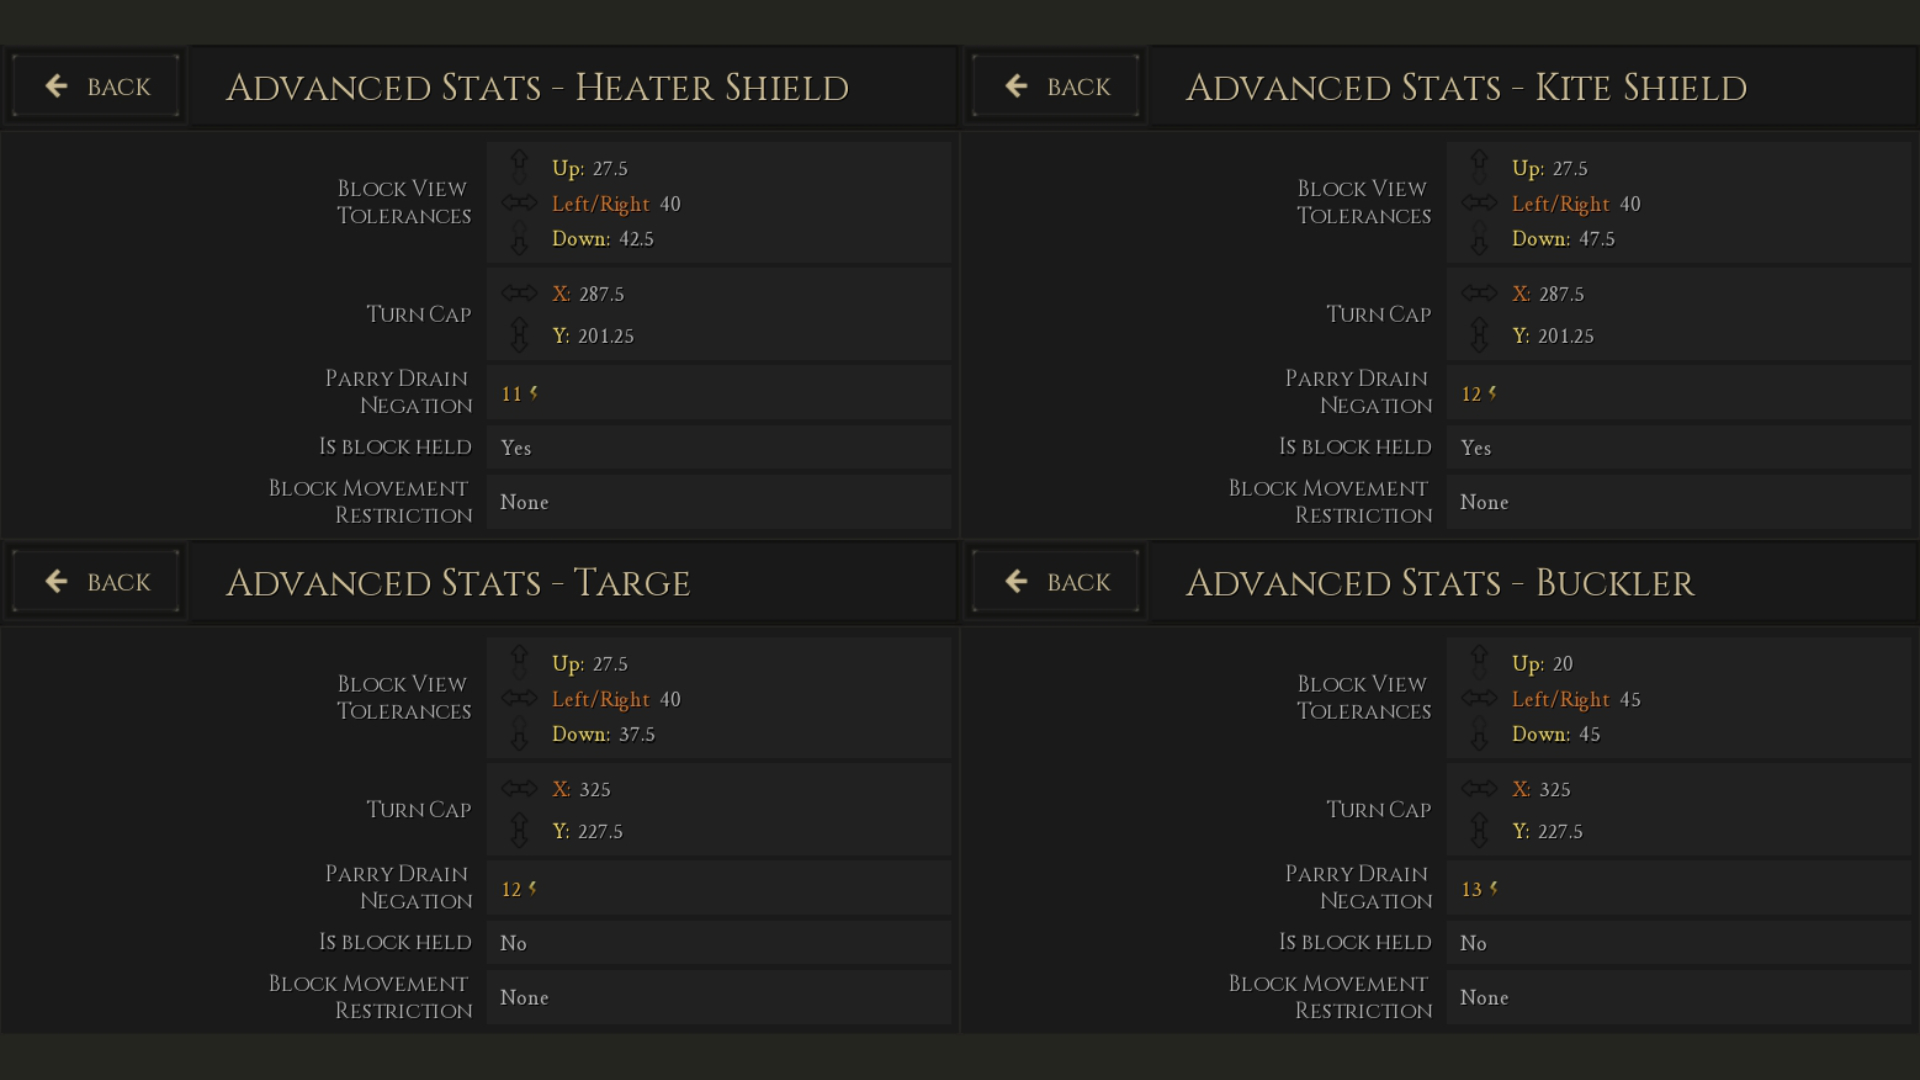
Task: Select Targe Left/Right horizontal arrows icon
Action: pos(519,698)
